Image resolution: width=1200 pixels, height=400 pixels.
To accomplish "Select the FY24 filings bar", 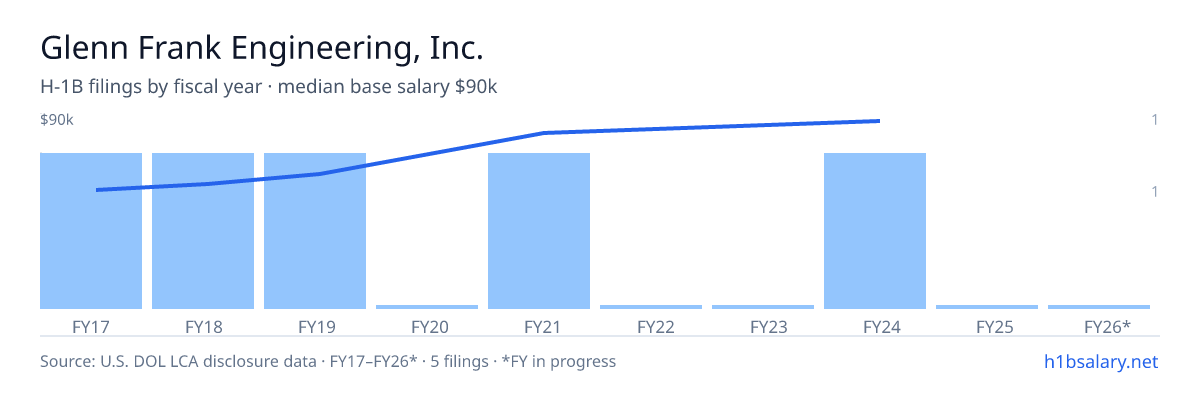I will (875, 231).
